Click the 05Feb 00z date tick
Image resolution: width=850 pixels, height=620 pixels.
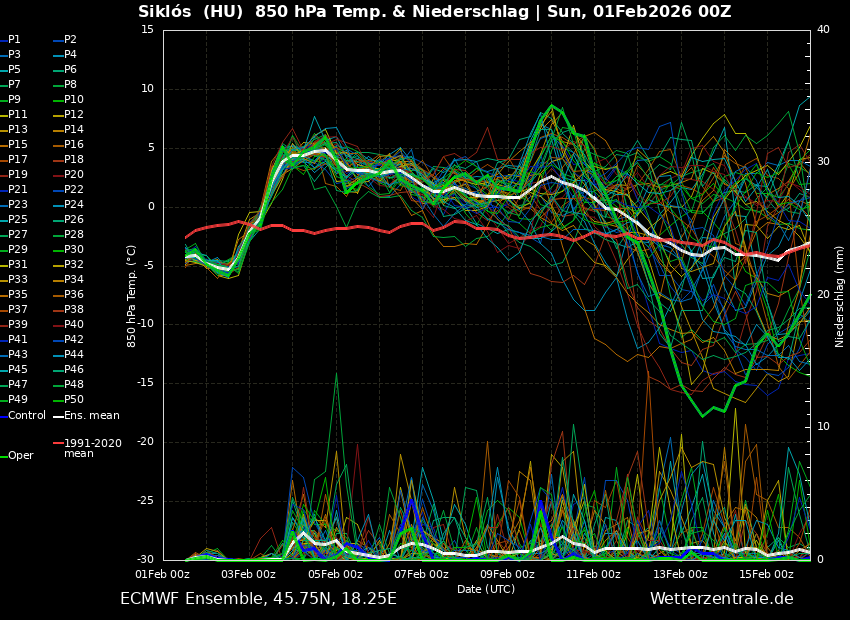click(x=335, y=574)
